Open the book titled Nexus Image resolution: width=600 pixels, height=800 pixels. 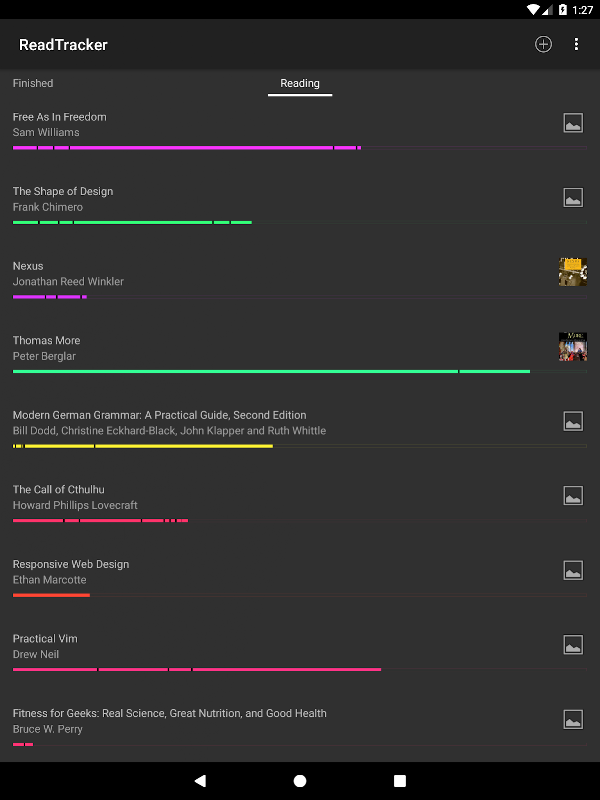point(28,266)
